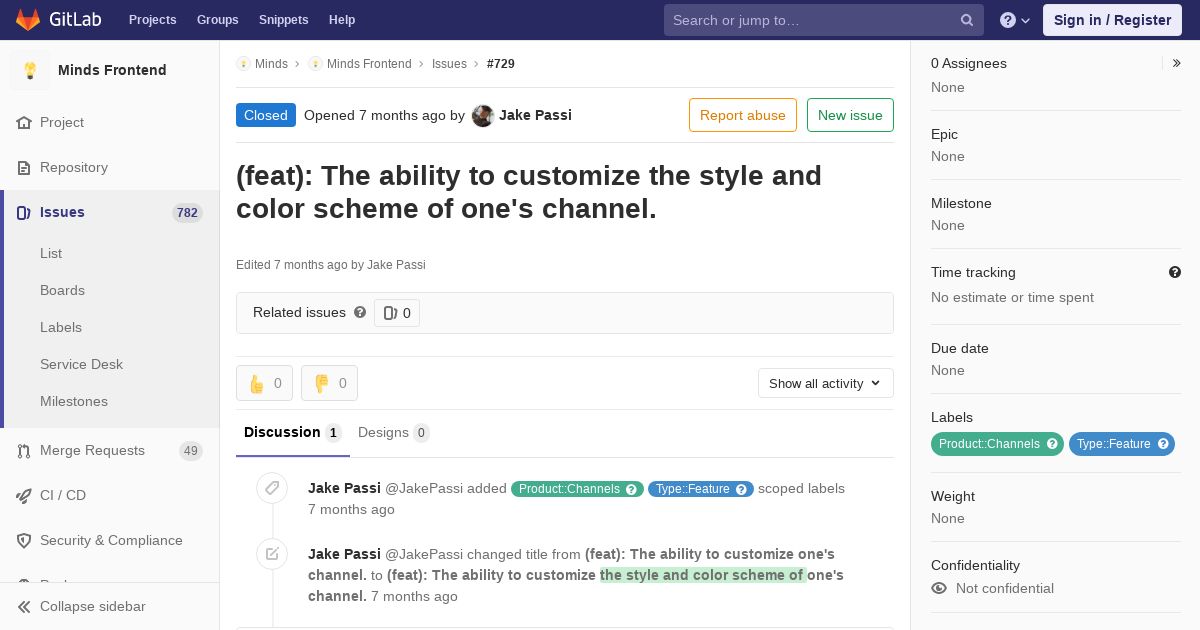This screenshot has width=1200, height=630.
Task: Click 'Edited 7 months ago by Jake Passi' text
Action: point(331,265)
